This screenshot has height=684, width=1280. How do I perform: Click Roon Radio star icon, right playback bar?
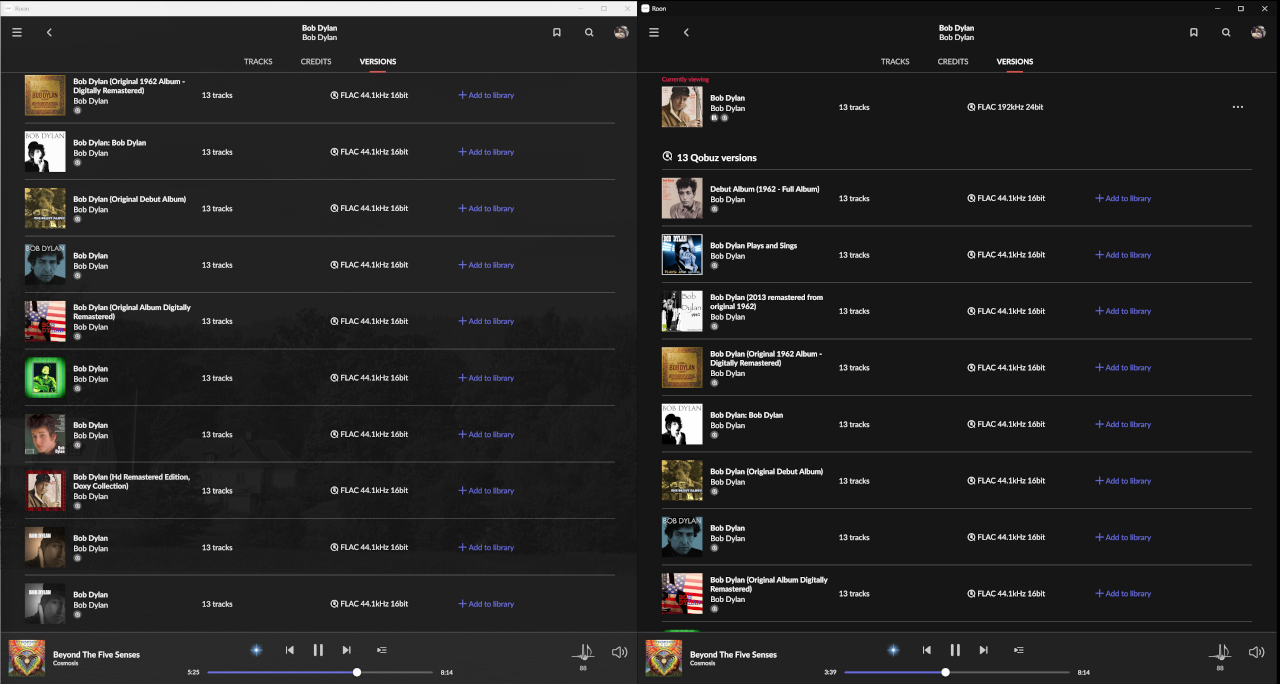pos(893,650)
